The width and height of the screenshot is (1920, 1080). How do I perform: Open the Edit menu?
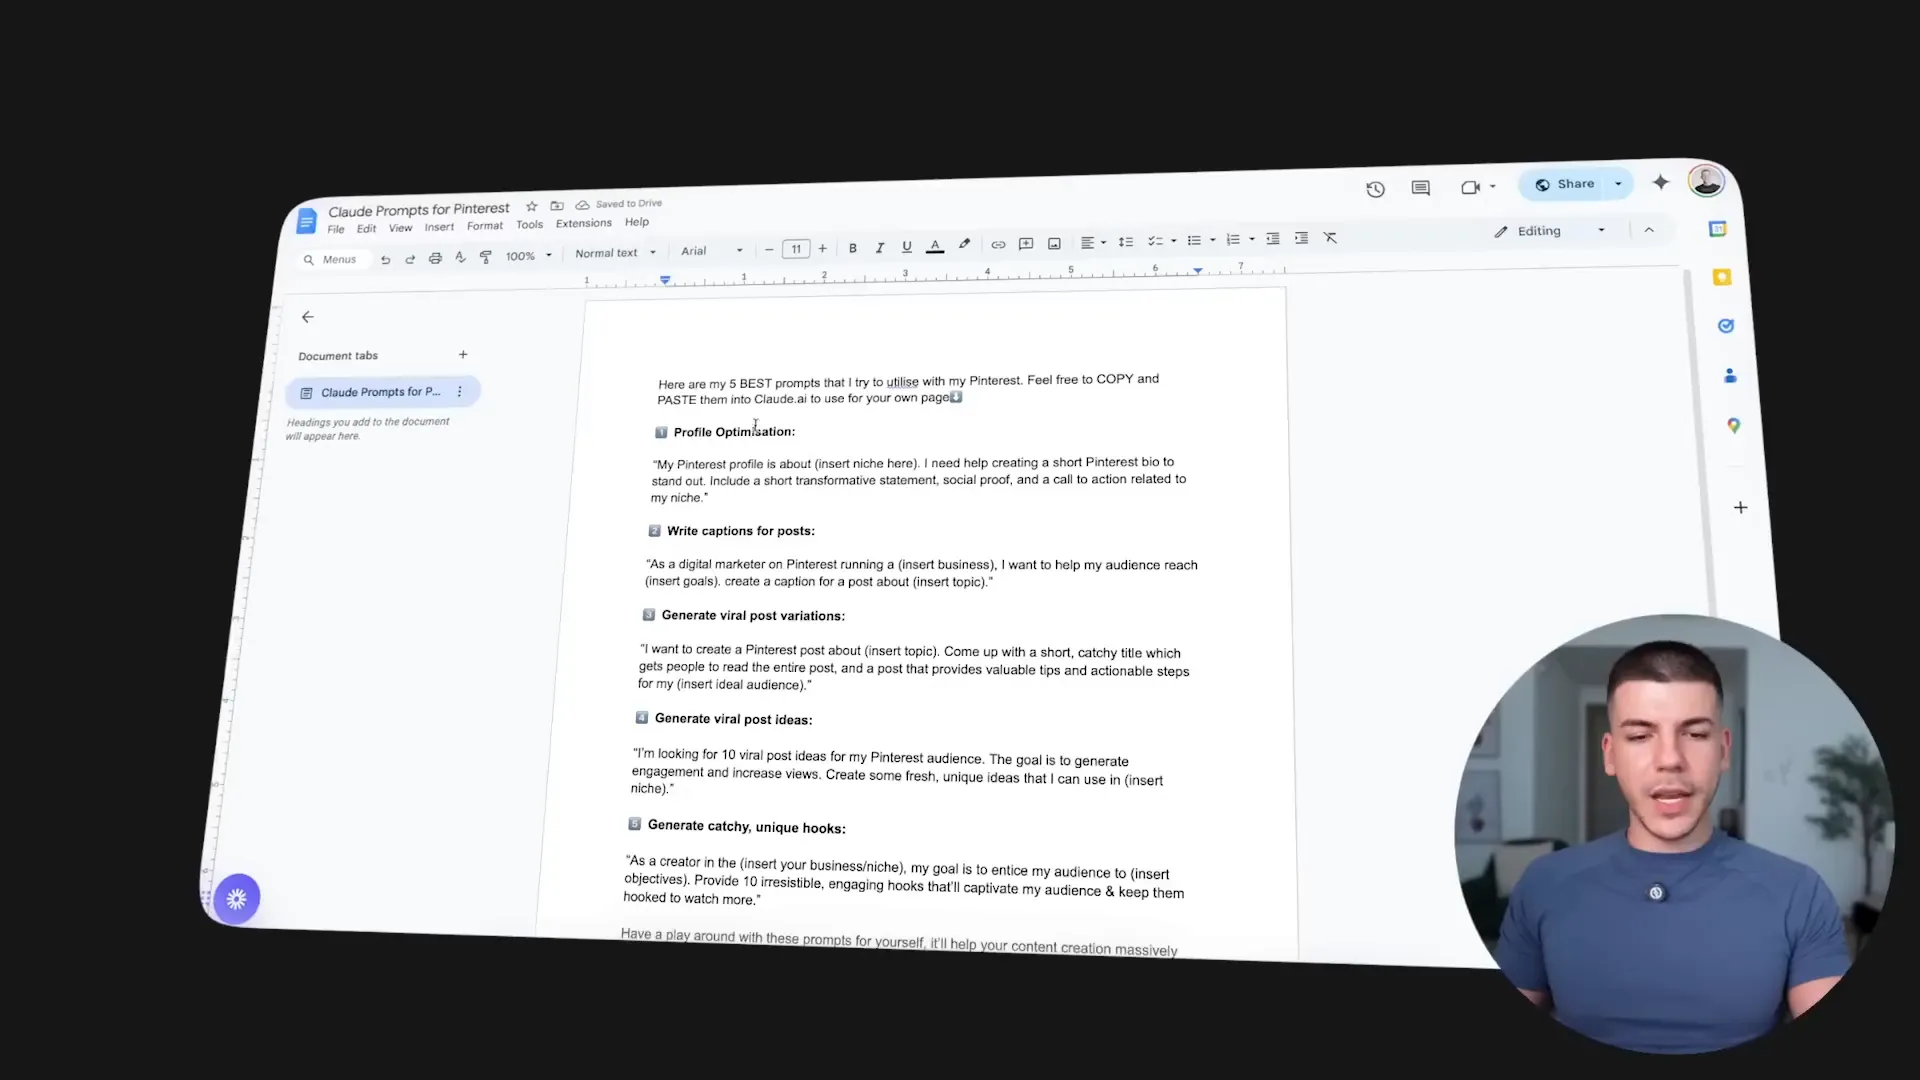367,229
